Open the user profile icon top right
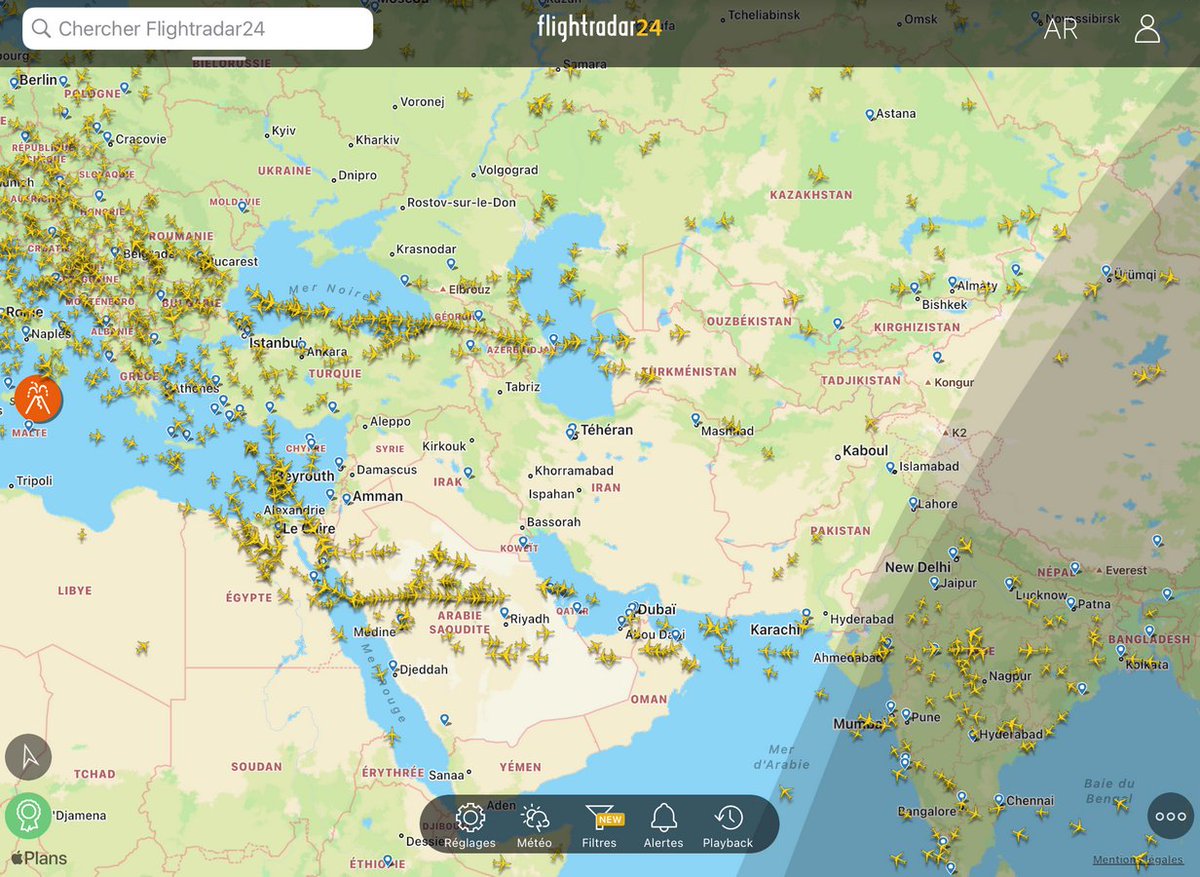This screenshot has width=1200, height=877. click(x=1146, y=29)
